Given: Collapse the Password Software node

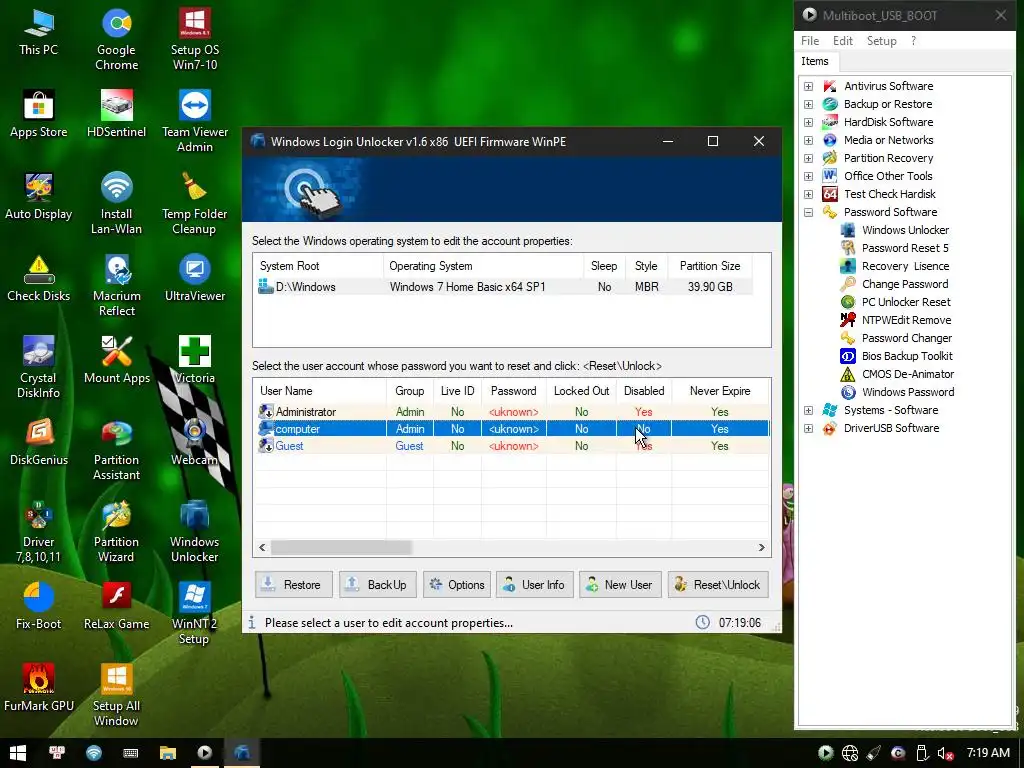Looking at the screenshot, I should point(808,212).
